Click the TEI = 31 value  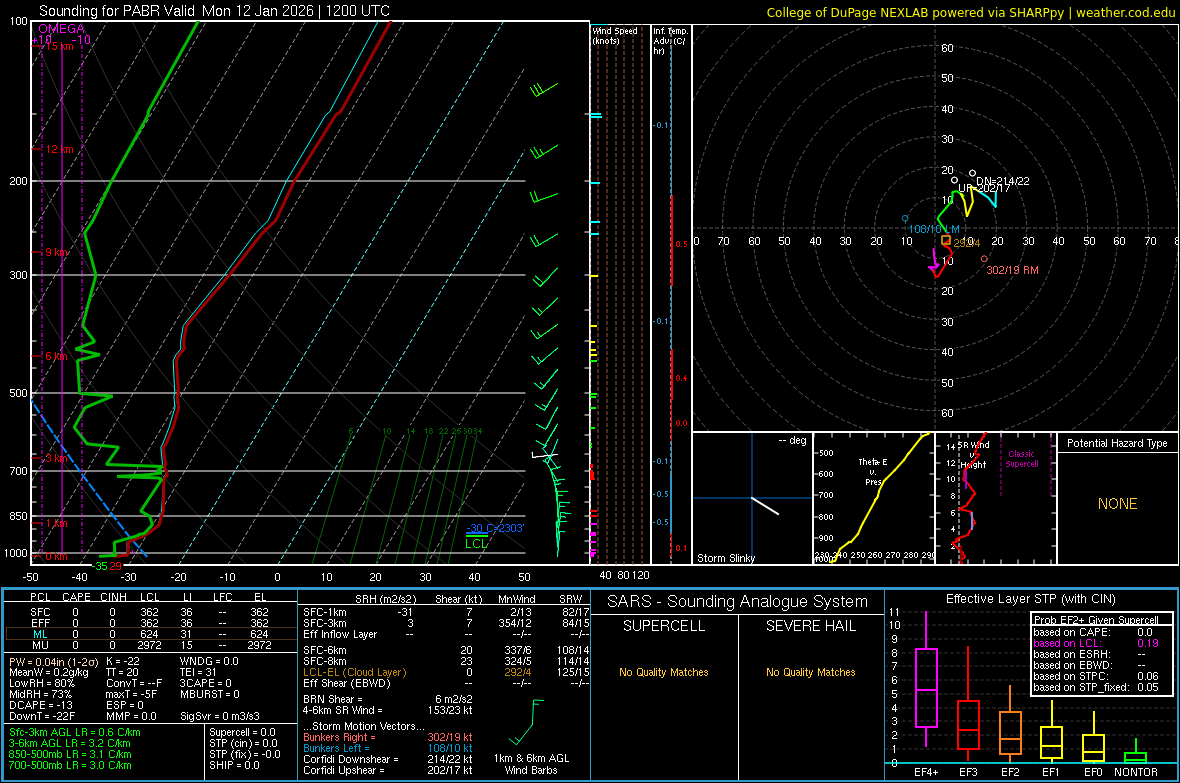coord(198,672)
